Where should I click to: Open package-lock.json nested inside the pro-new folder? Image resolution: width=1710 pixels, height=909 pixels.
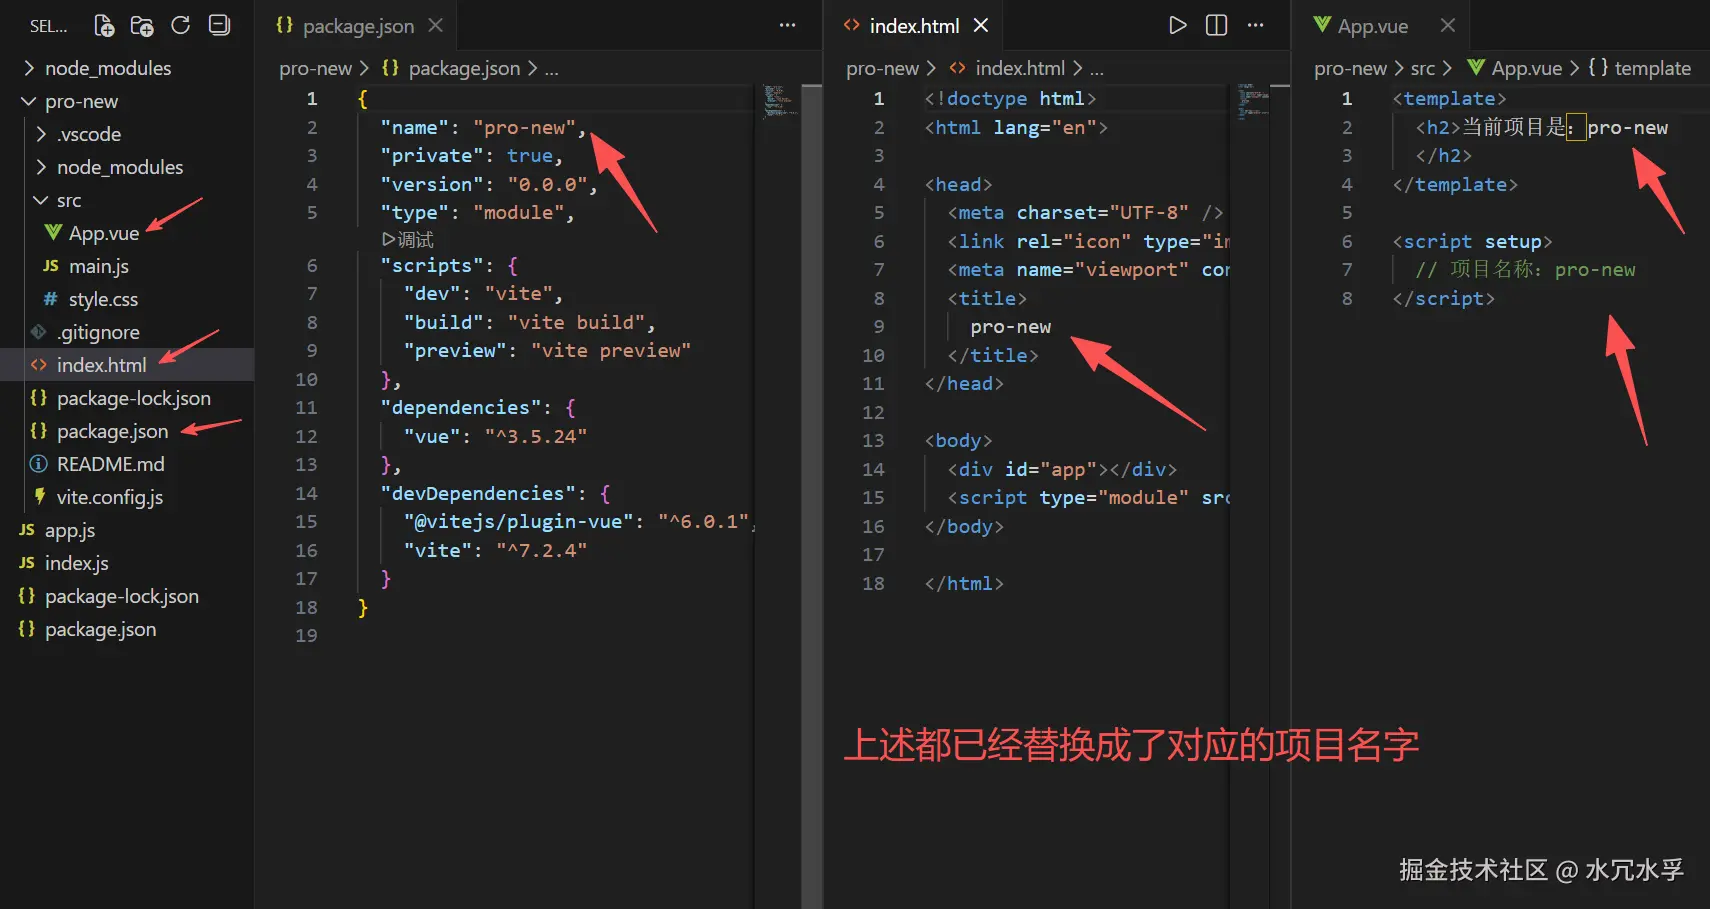tap(127, 398)
